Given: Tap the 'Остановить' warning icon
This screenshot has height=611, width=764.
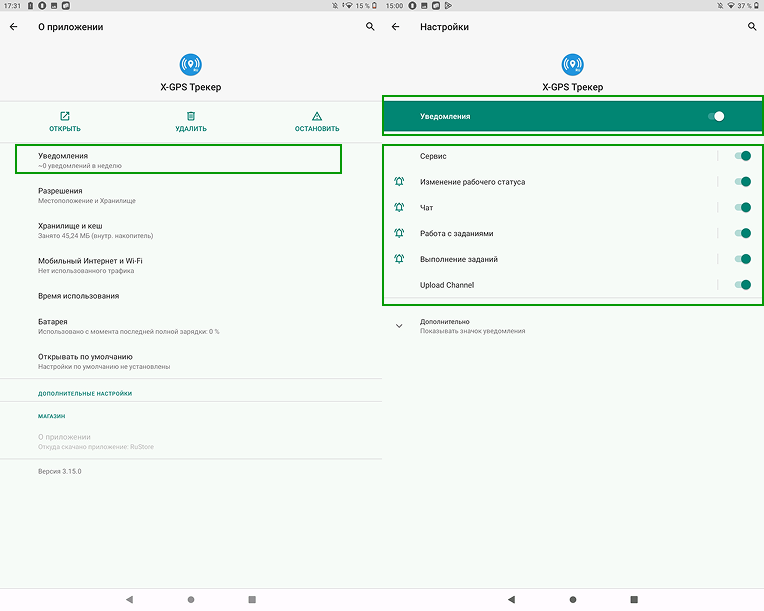Looking at the screenshot, I should 317,117.
